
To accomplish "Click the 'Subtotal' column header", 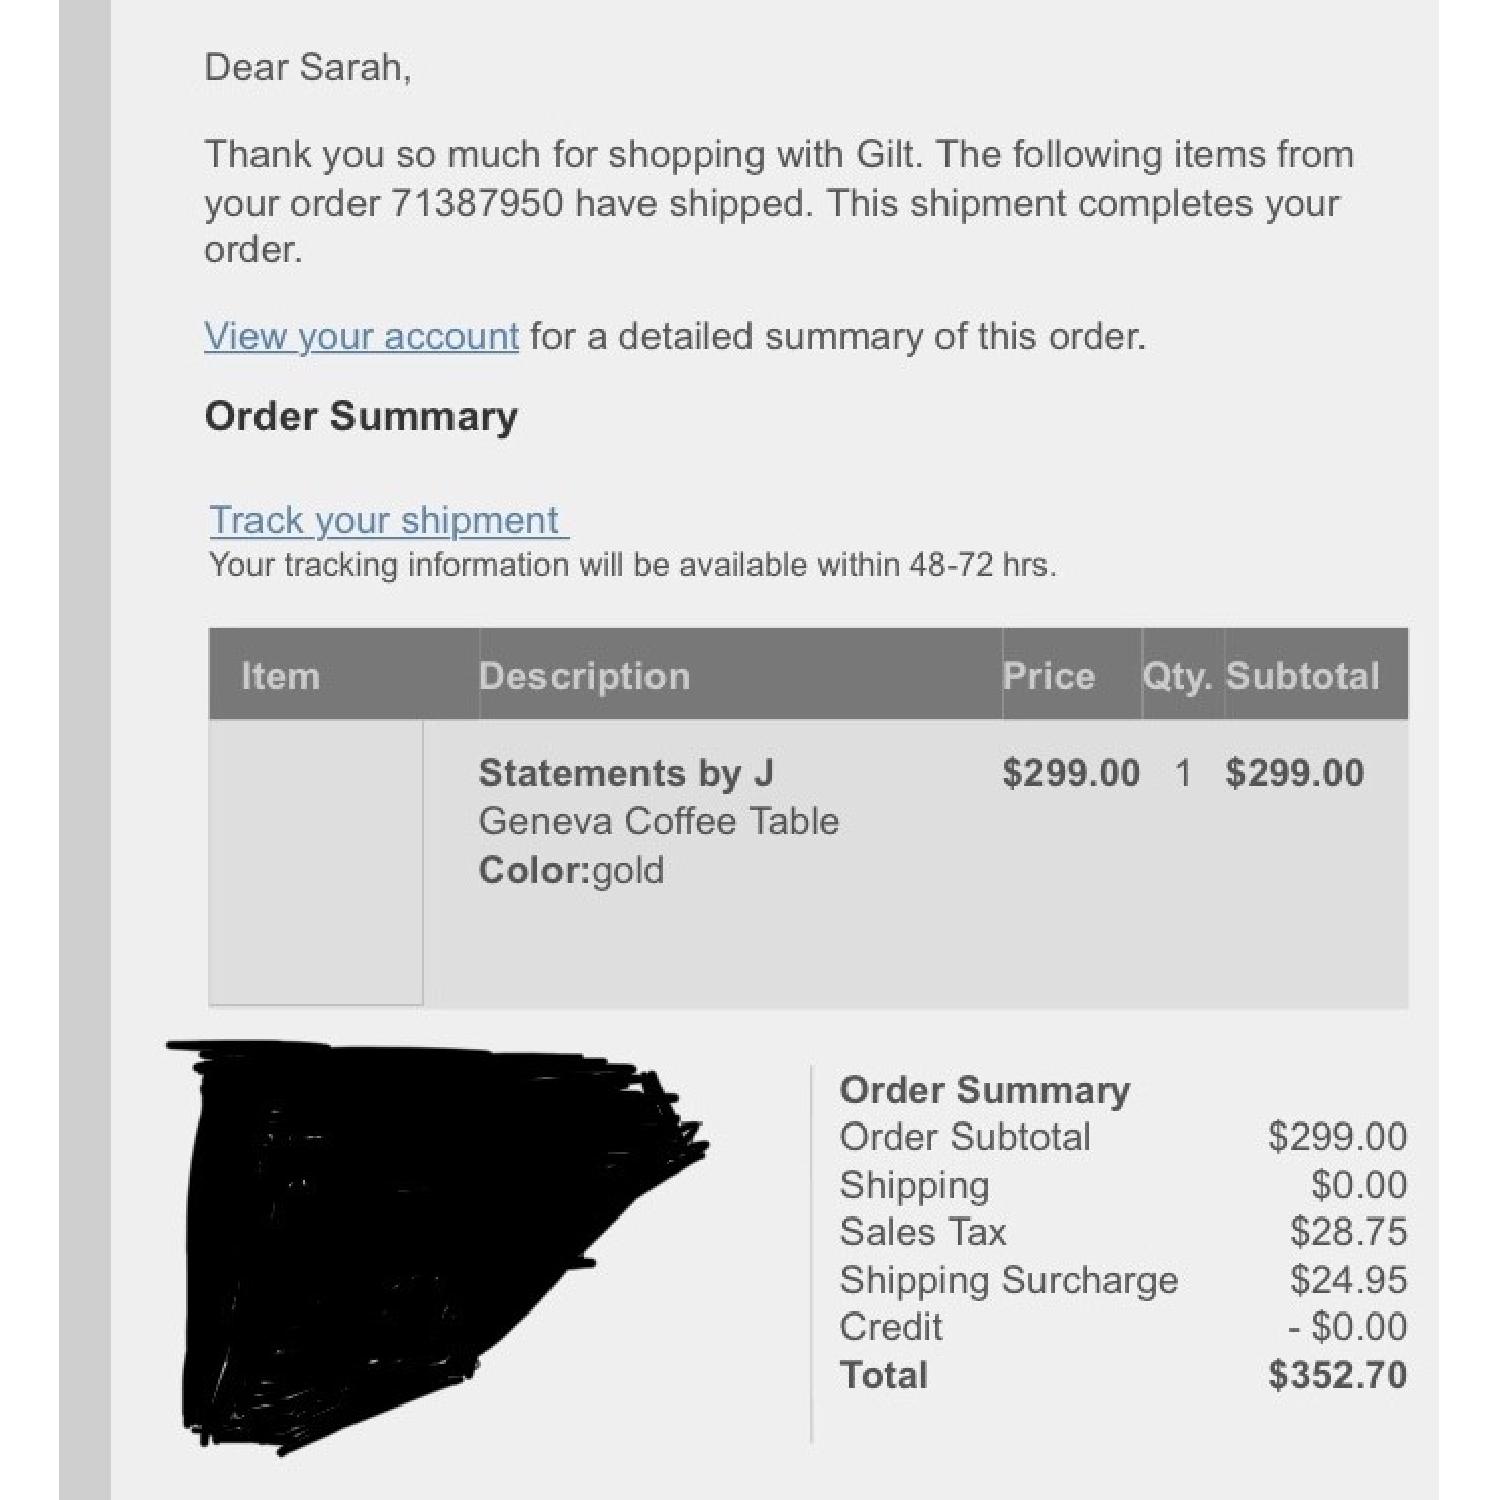I will 1302,676.
